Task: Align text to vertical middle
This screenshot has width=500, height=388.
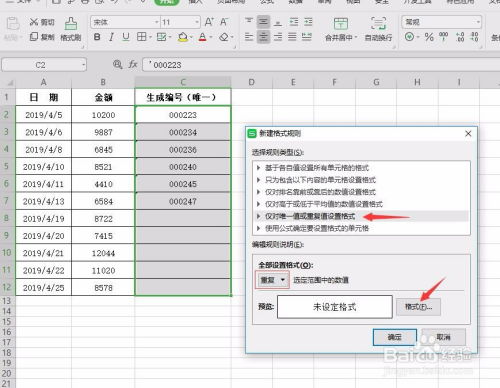Action: pos(263,22)
